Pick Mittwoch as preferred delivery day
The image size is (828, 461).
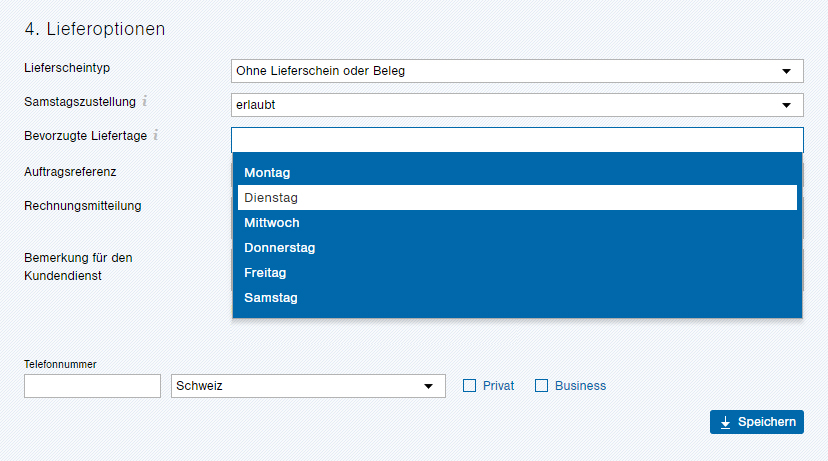coord(517,223)
